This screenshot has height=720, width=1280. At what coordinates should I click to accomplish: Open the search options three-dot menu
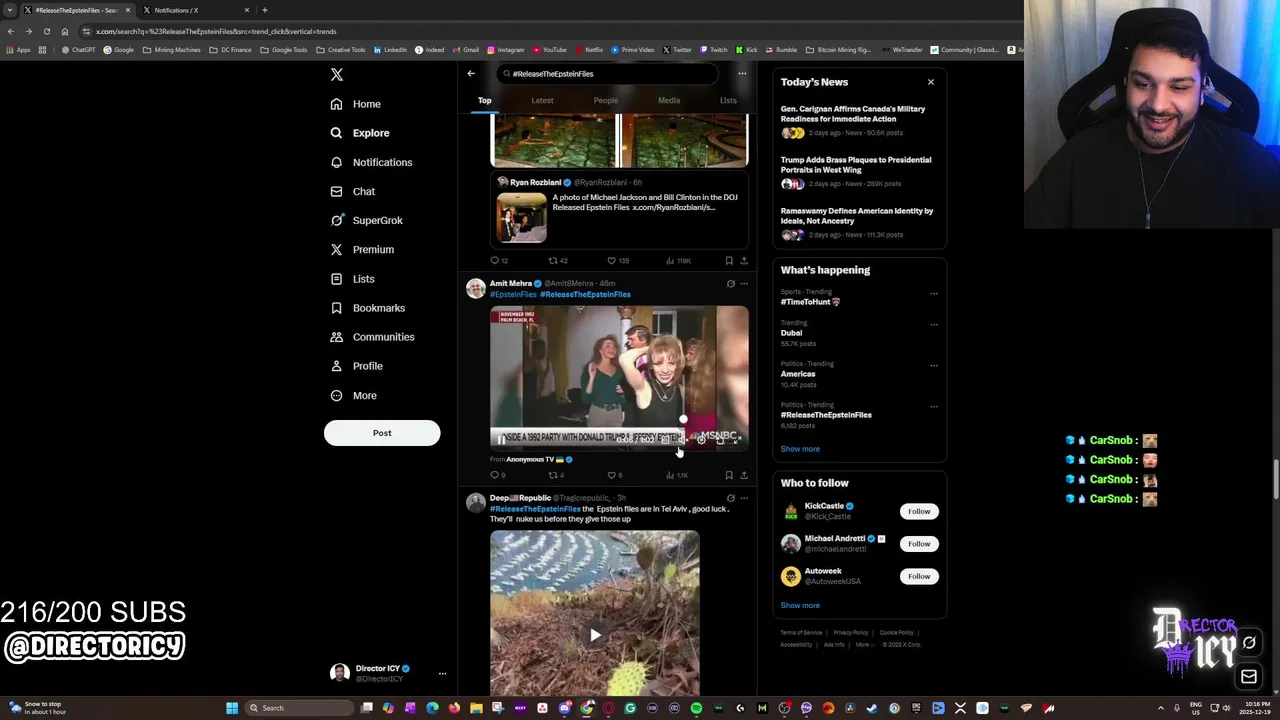[x=742, y=73]
